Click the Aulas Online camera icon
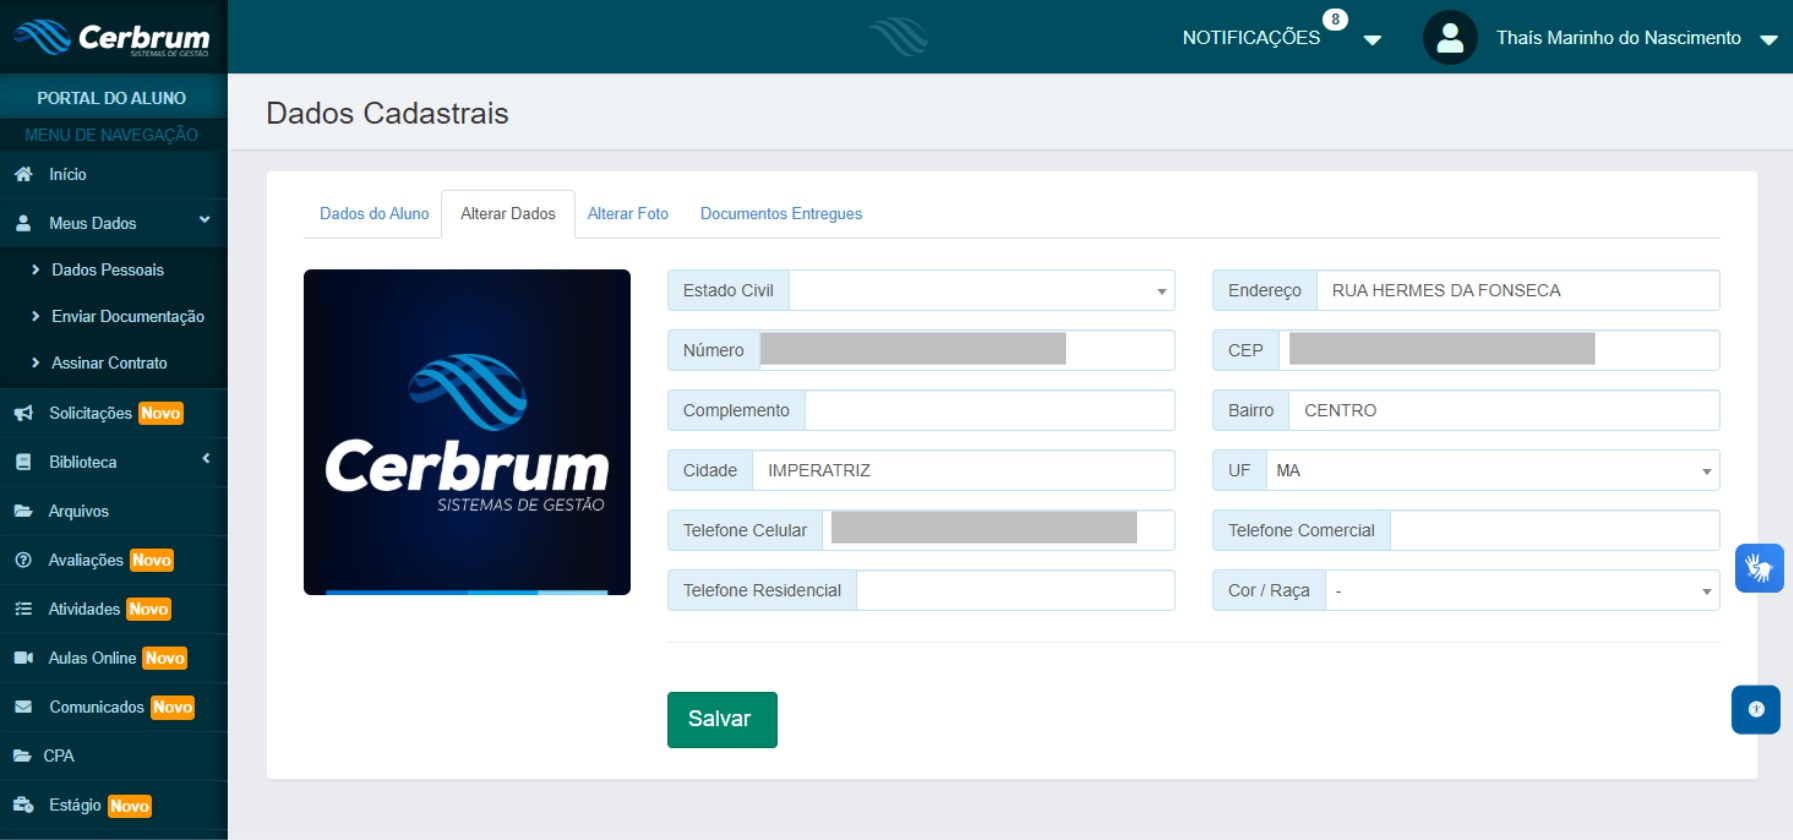Viewport: 1793px width, 840px height. point(23,658)
